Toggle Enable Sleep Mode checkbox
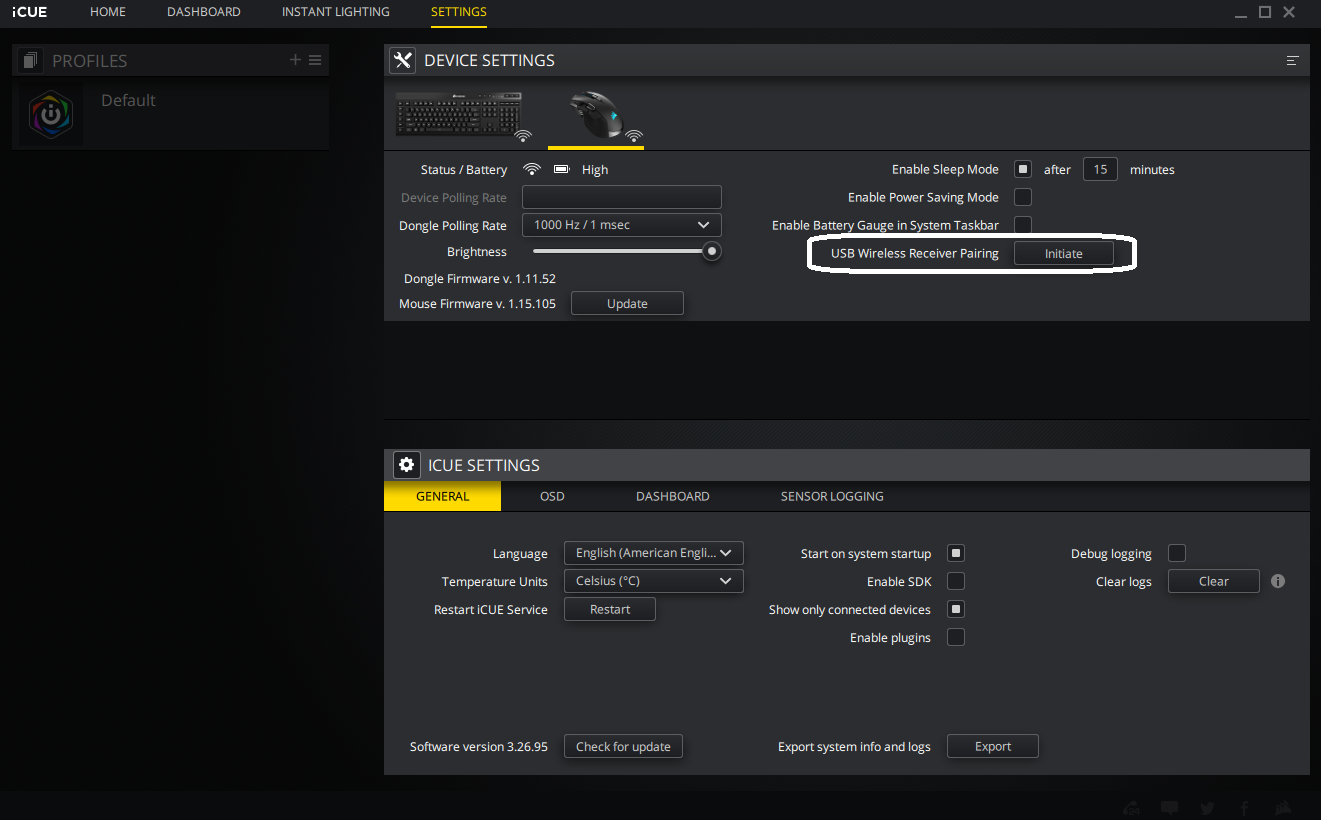1321x820 pixels. point(1023,169)
